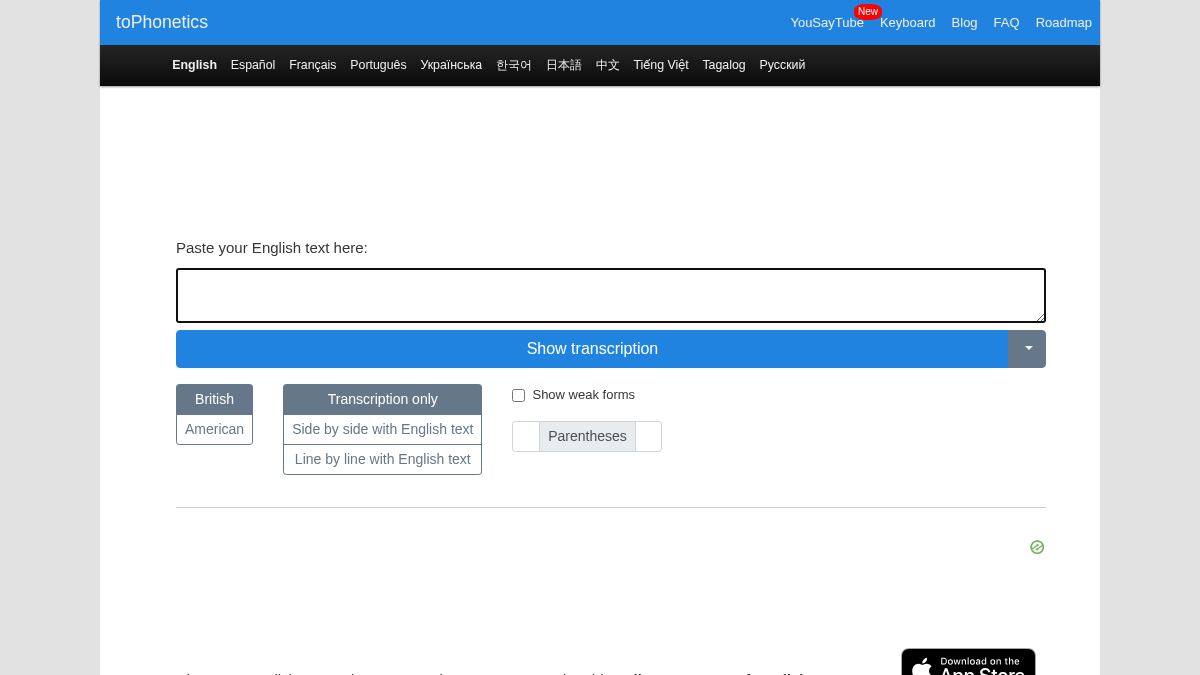This screenshot has width=1200, height=675.
Task: Go to the Blog page
Action: point(964,22)
